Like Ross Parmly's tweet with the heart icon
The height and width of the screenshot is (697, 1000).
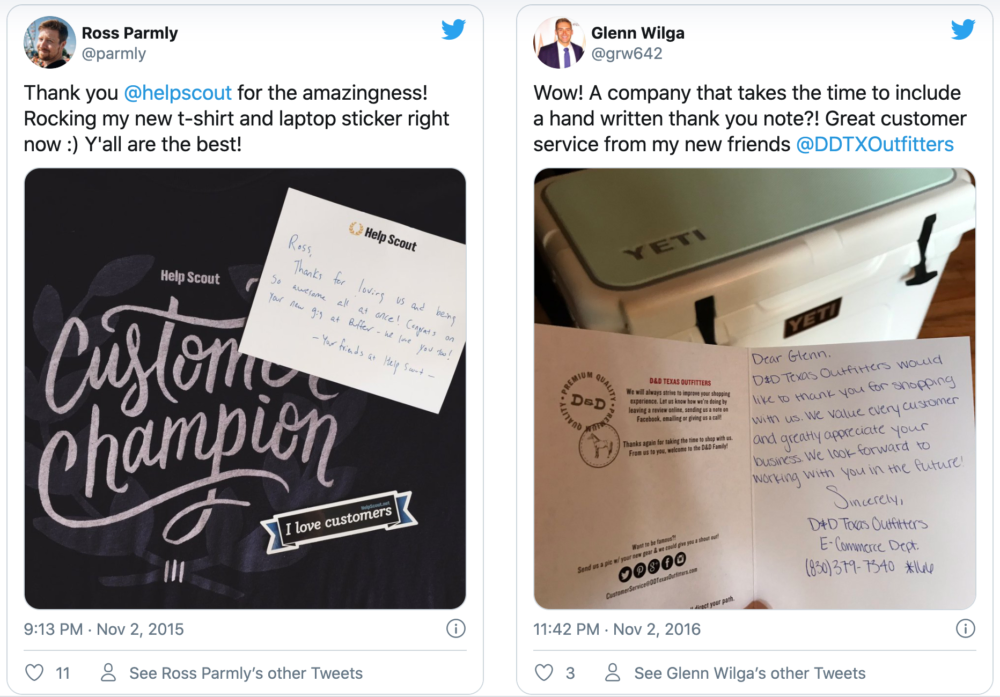[x=34, y=673]
